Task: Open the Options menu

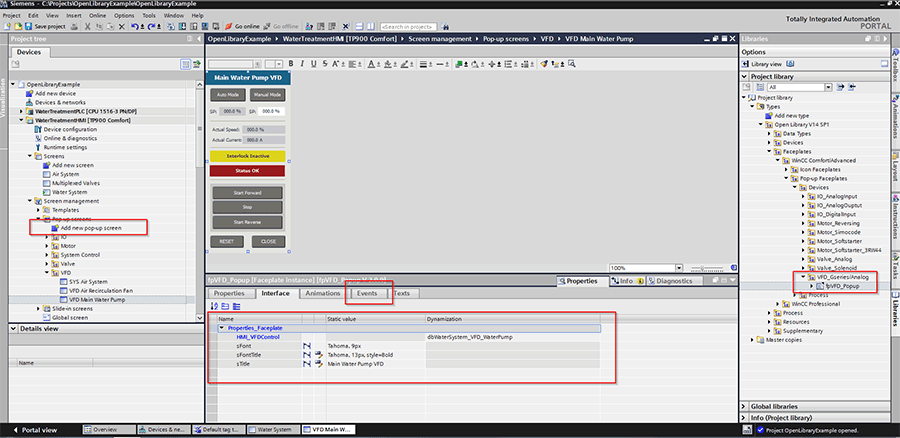Action: [x=124, y=15]
